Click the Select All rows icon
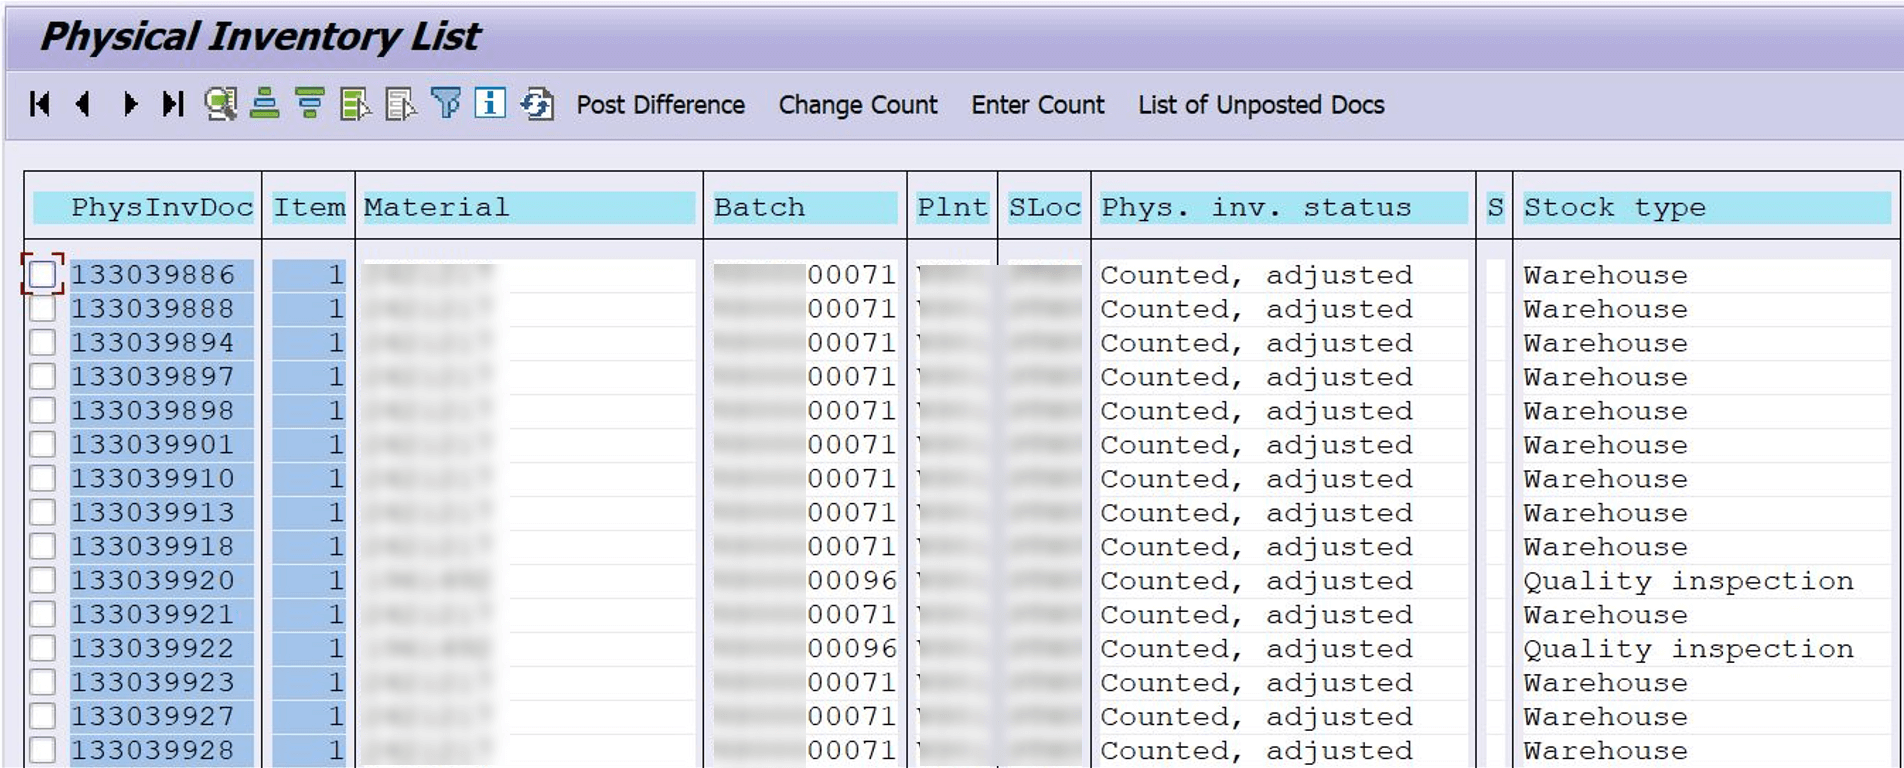Viewport: 1904px width, 768px height. coord(355,104)
